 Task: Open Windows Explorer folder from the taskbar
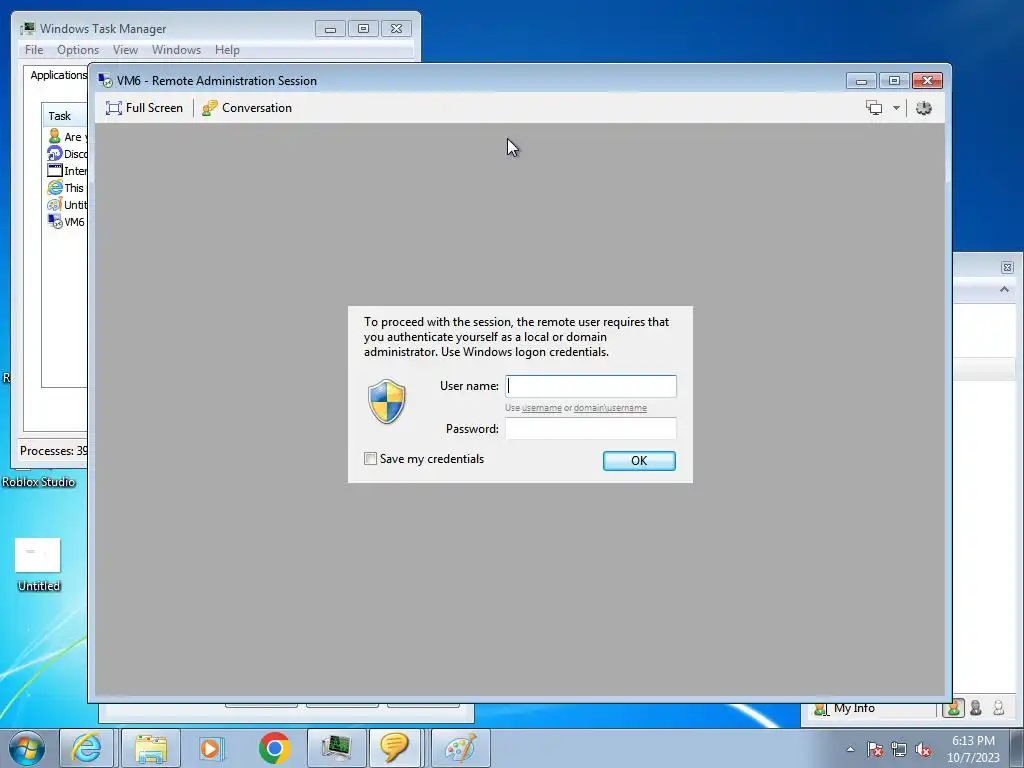(x=151, y=748)
